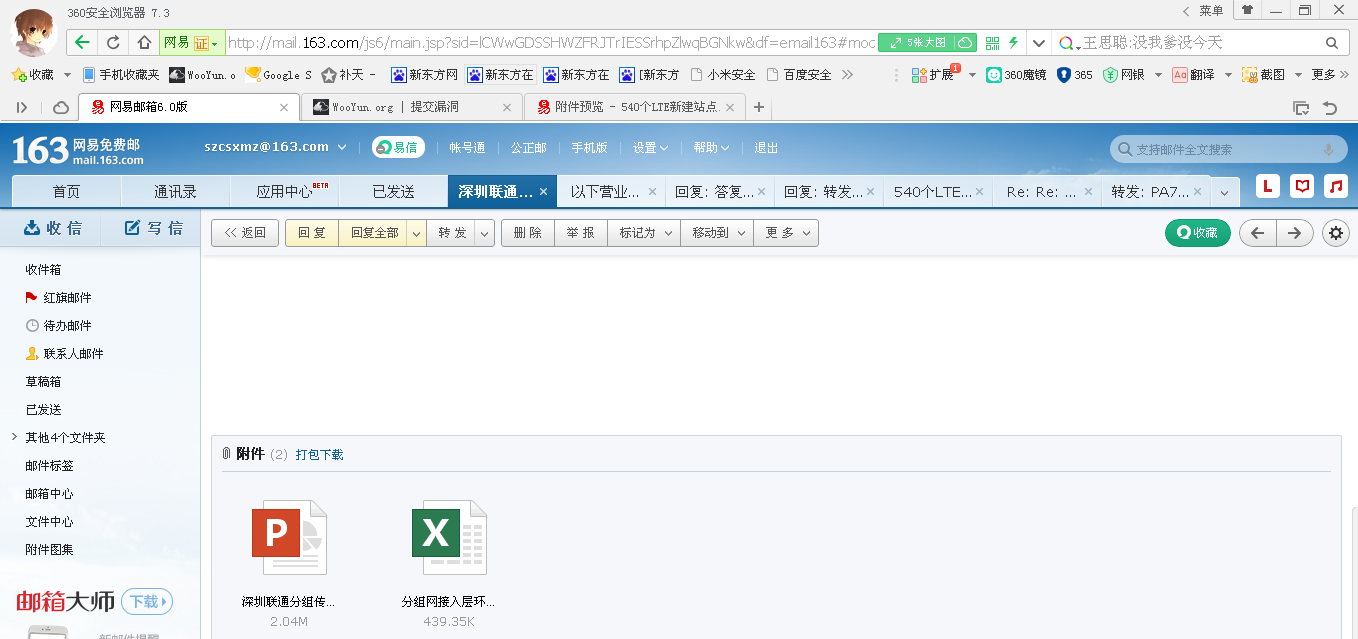
Task: Open the PowerPoint attachment 深圳联通分组传...
Action: [x=289, y=538]
